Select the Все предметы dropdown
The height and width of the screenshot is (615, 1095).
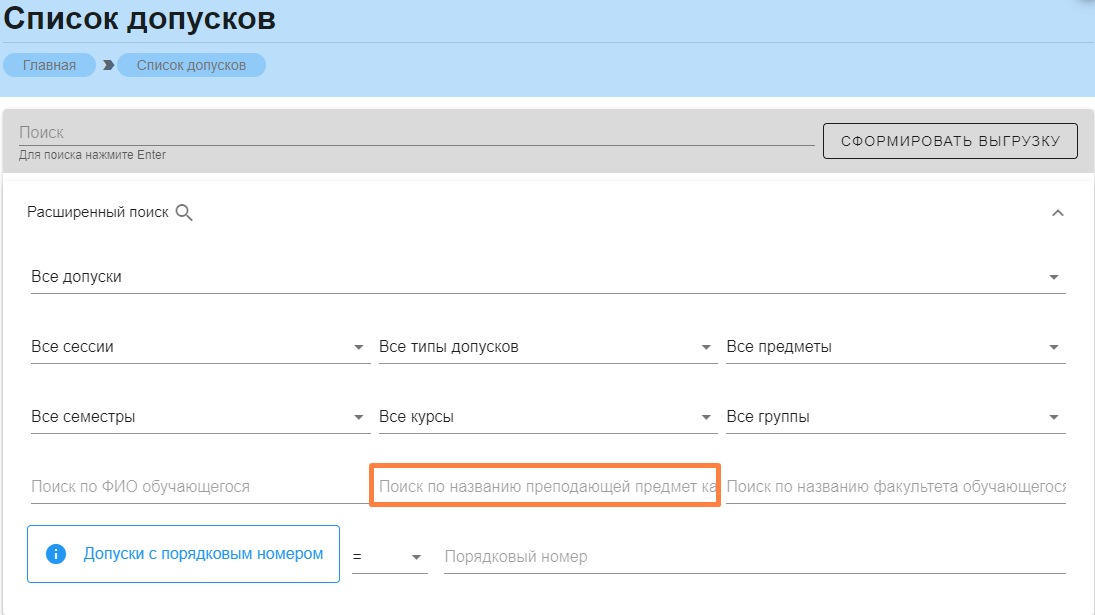(894, 347)
